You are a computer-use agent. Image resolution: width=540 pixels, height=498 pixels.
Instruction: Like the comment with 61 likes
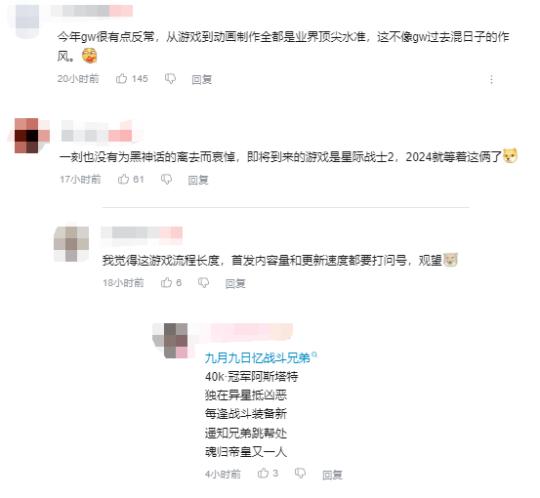coord(123,179)
